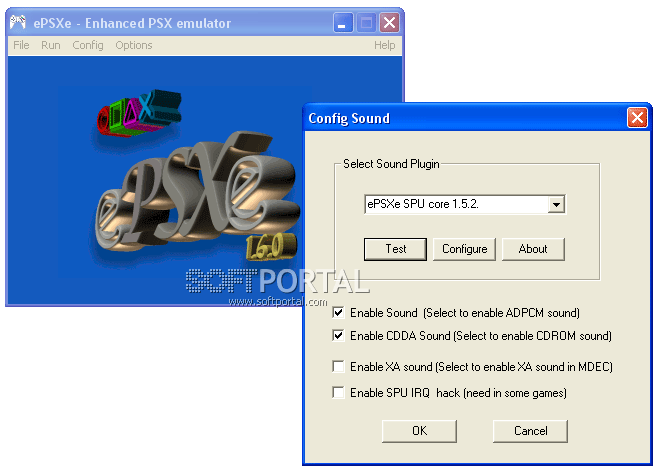
Task: Click the About plugin button
Action: pyautogui.click(x=533, y=249)
